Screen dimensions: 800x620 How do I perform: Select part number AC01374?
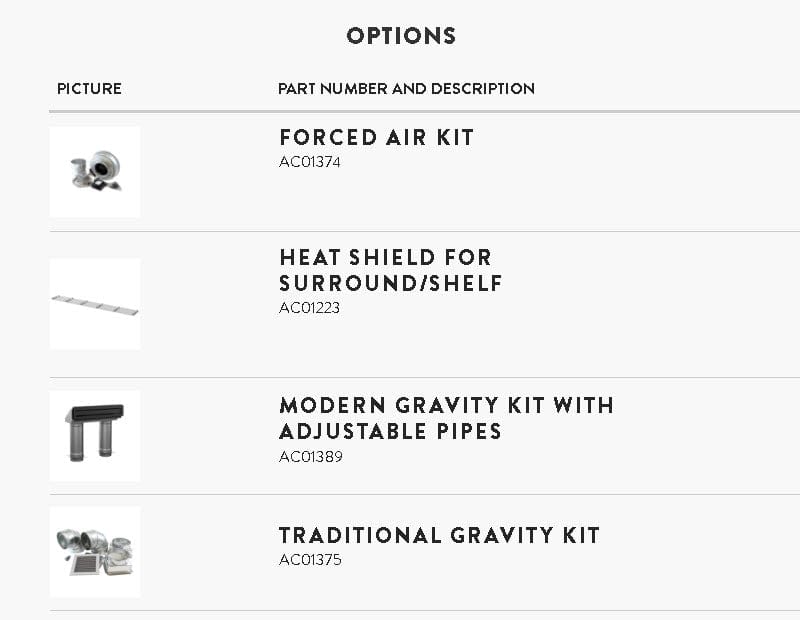(x=310, y=162)
